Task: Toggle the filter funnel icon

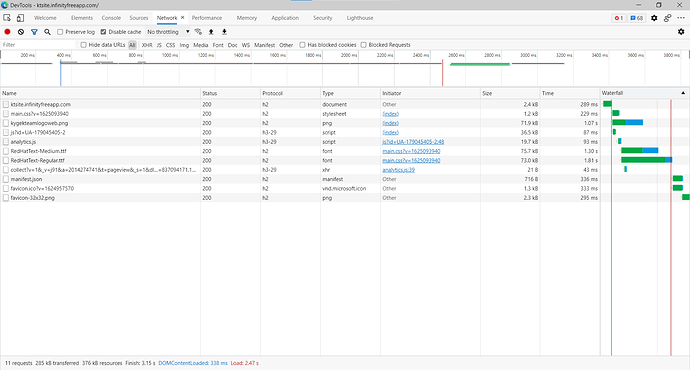Action: [34, 32]
